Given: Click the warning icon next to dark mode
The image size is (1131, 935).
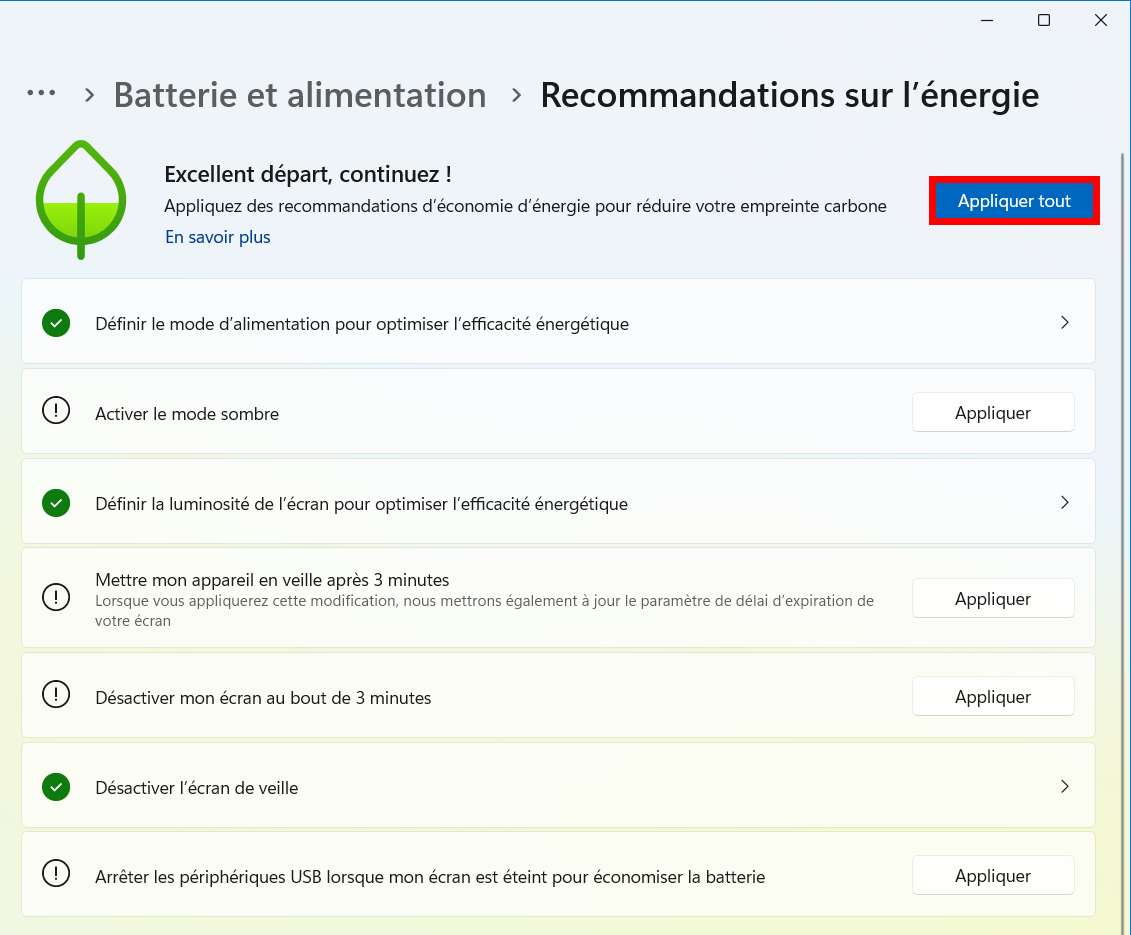Looking at the screenshot, I should pos(56,411).
